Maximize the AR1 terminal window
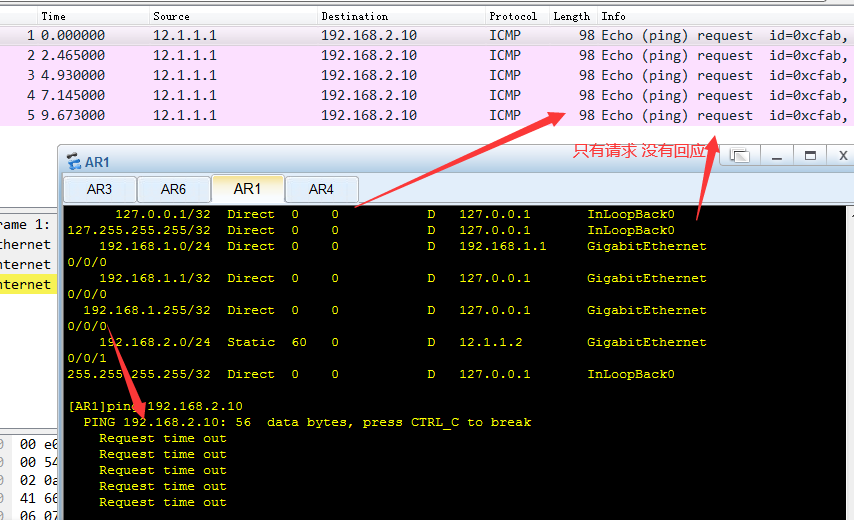The width and height of the screenshot is (854, 520). click(x=810, y=156)
